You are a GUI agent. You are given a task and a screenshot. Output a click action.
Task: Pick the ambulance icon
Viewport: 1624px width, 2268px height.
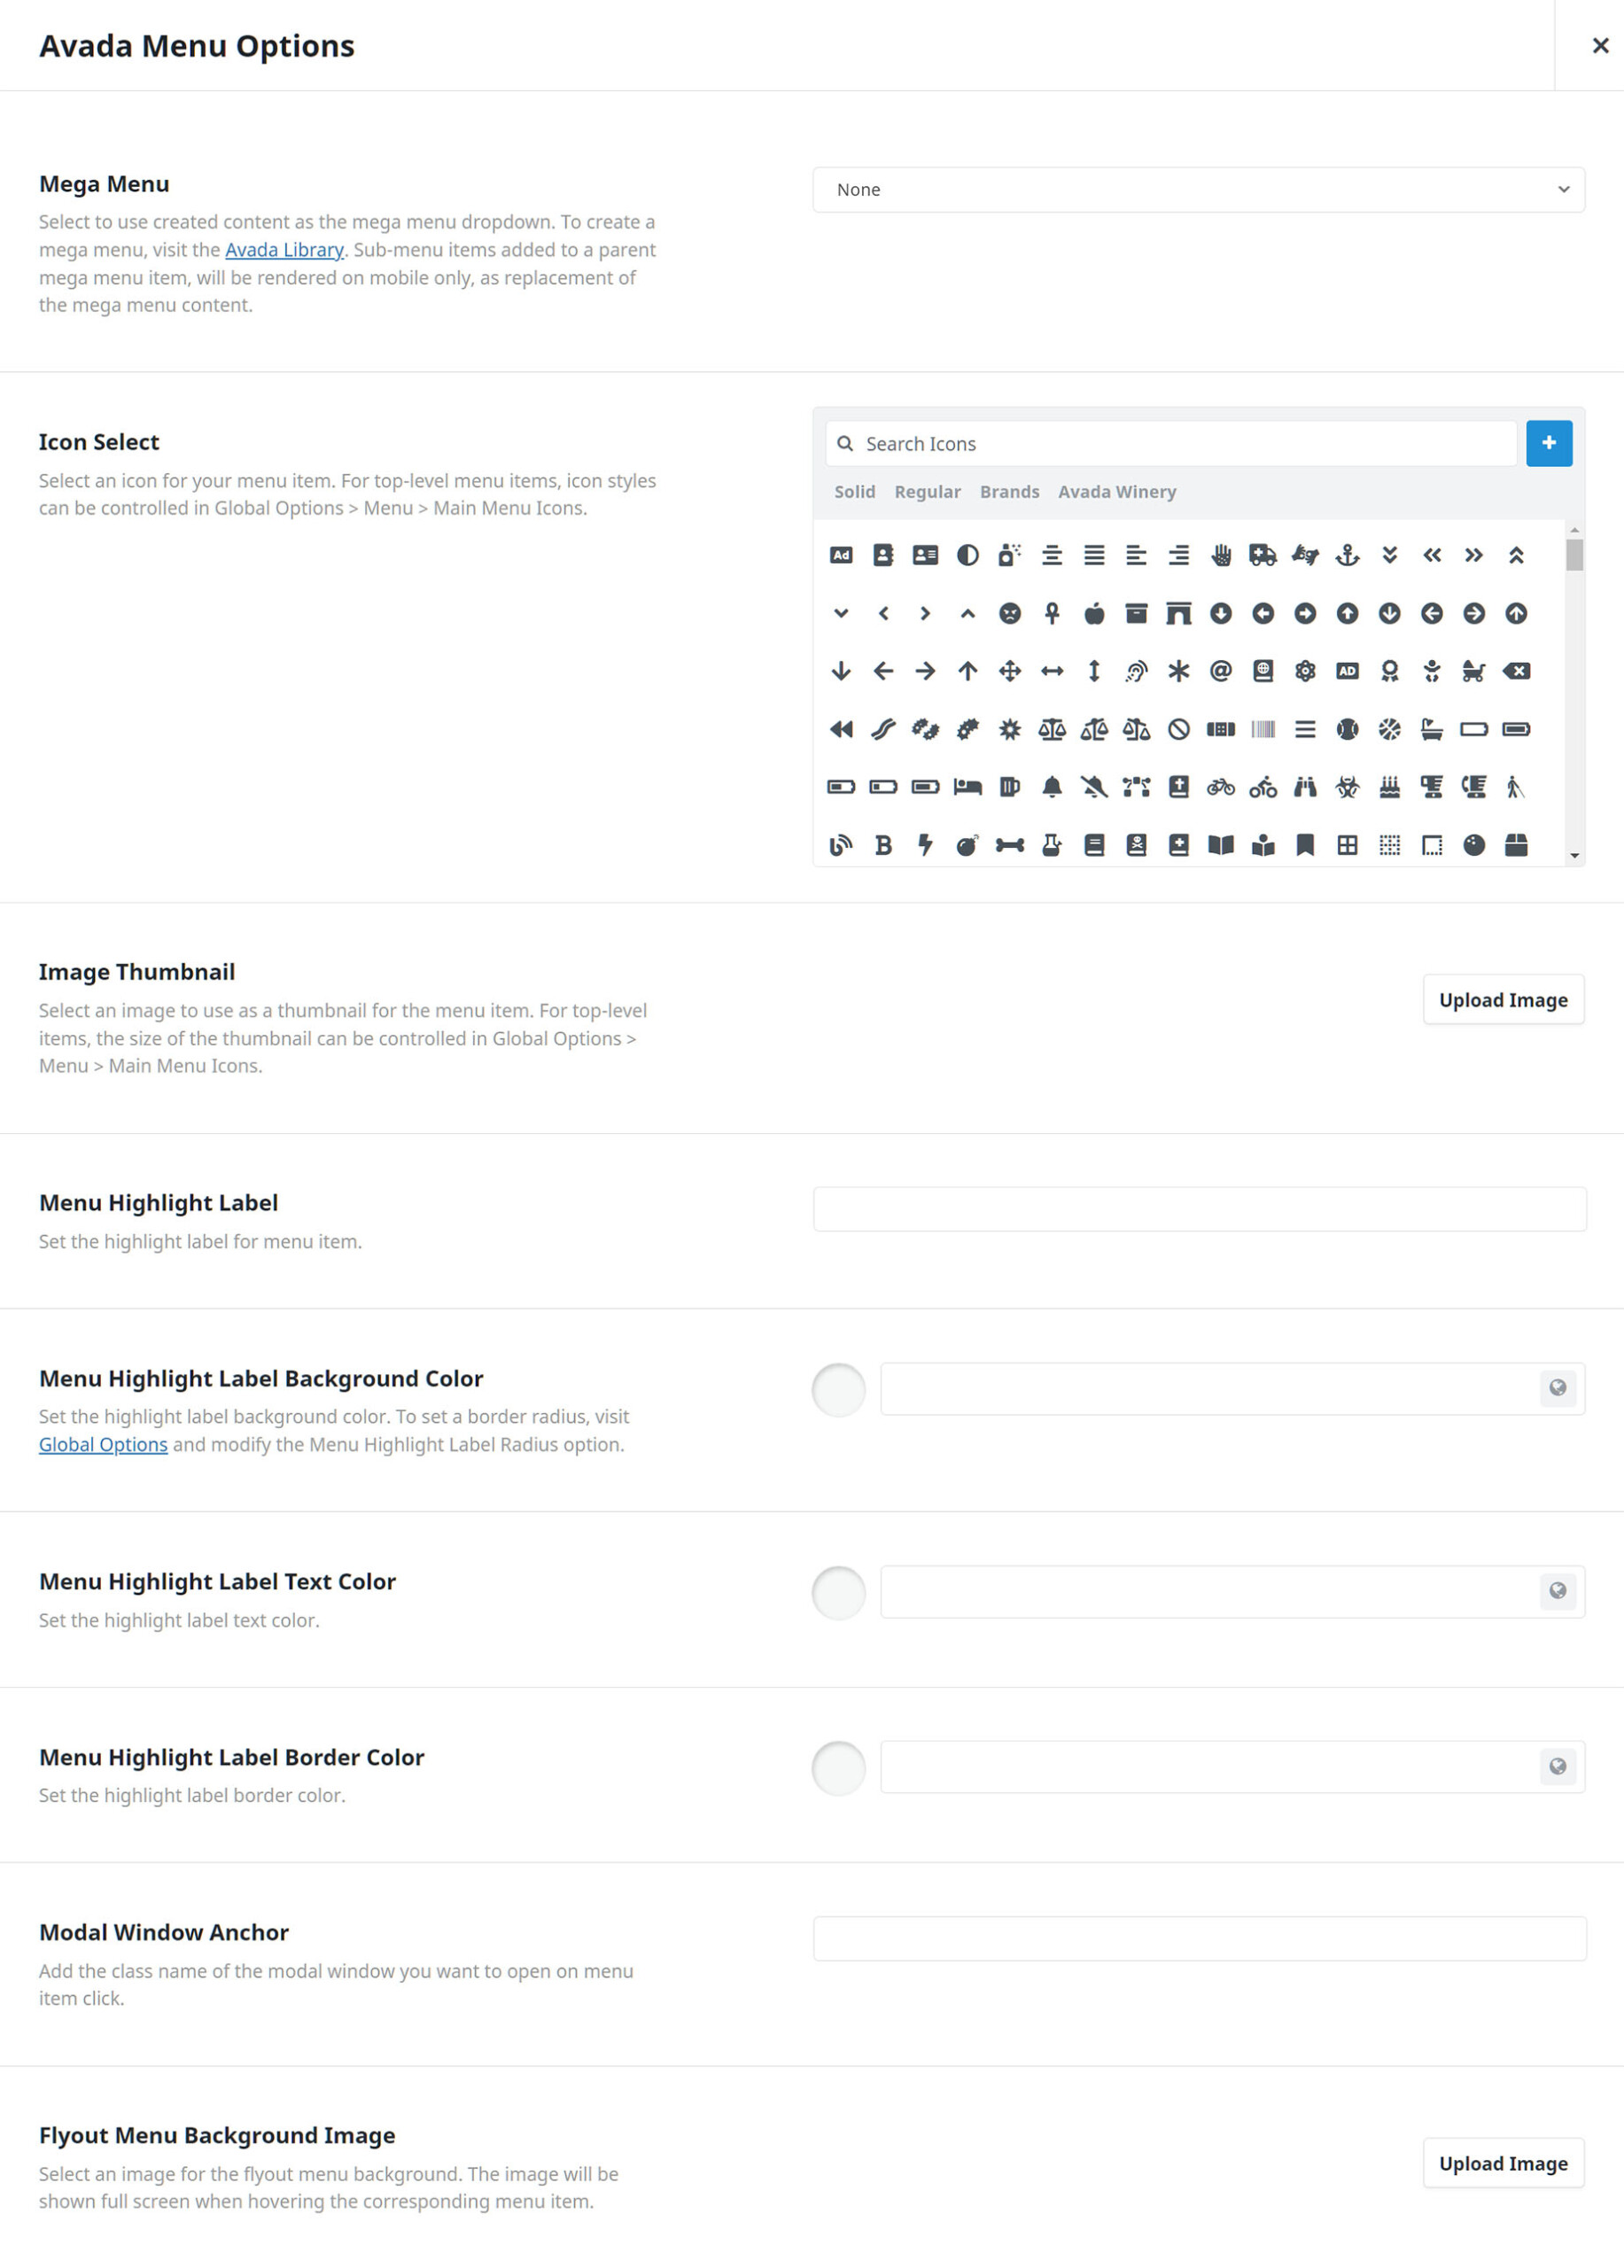coord(1263,555)
